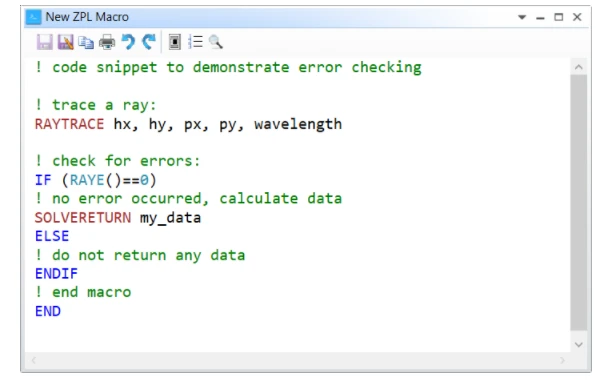
Task: Click the fit window icon in the toolbar
Action: [x=175, y=42]
